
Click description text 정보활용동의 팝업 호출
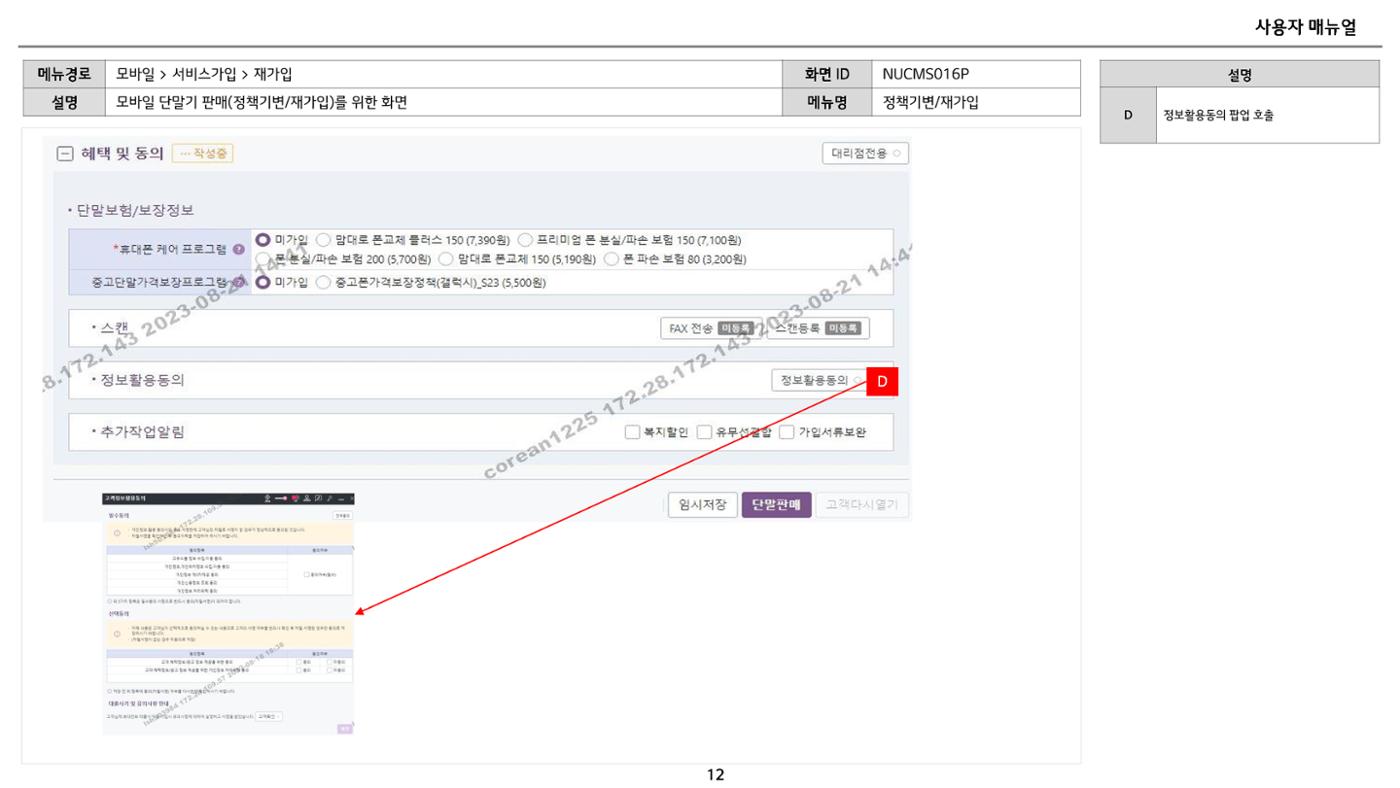tap(1218, 115)
